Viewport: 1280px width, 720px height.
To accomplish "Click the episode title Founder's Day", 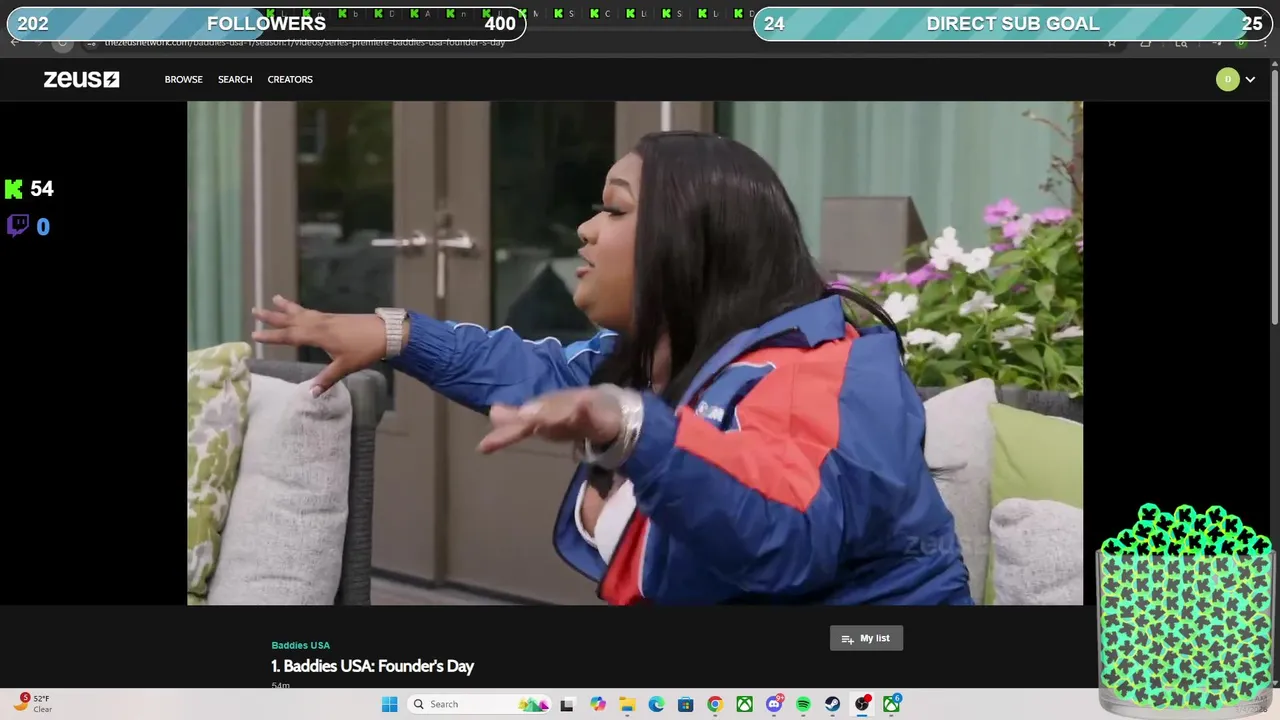I will (372, 666).
